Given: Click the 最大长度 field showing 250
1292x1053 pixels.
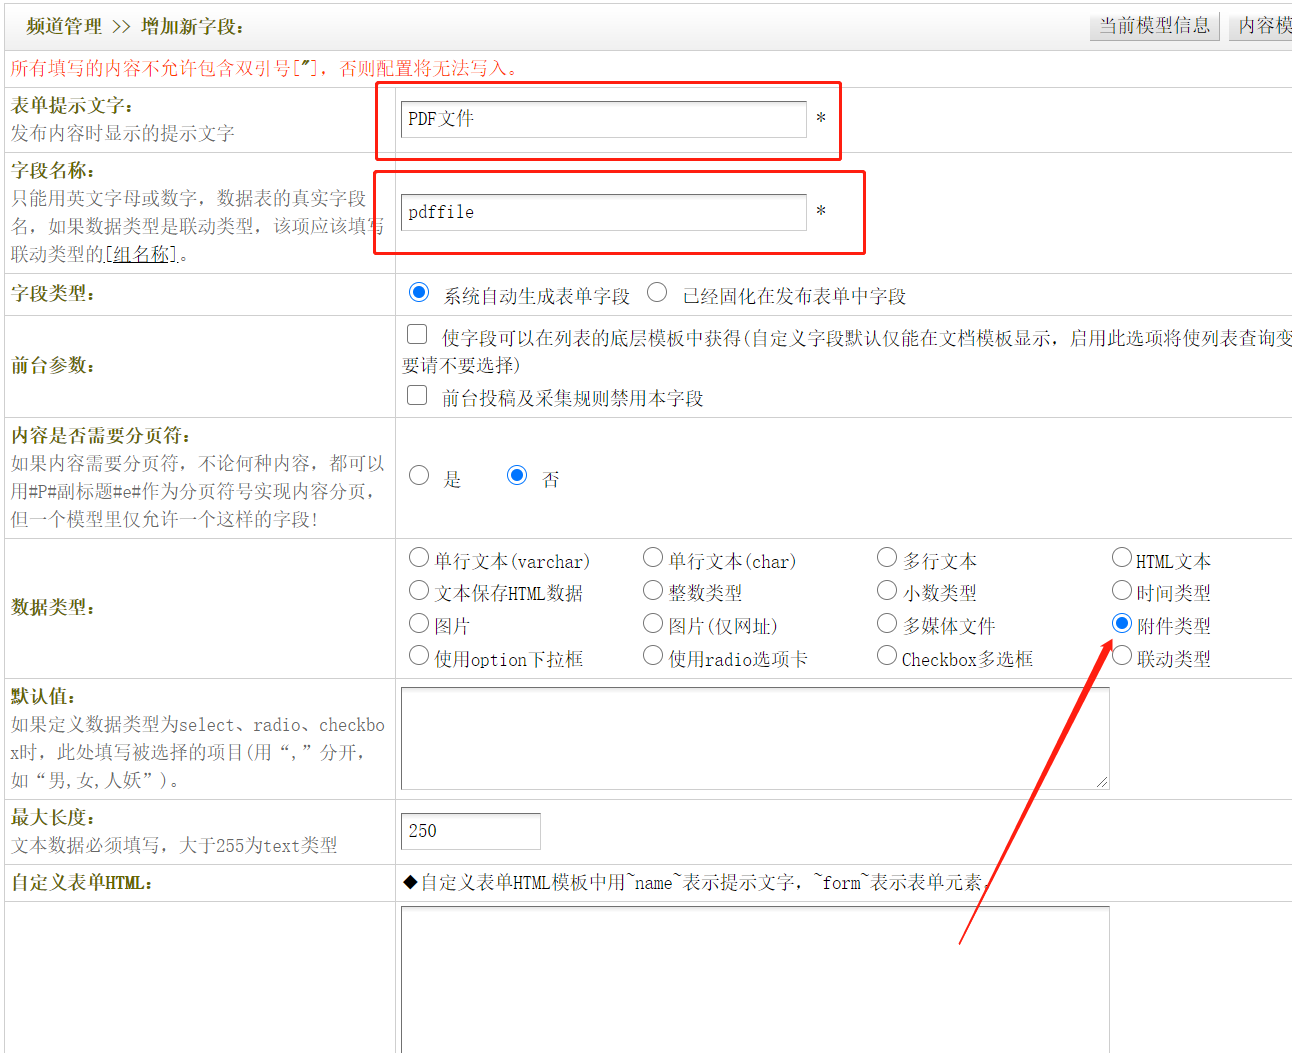Looking at the screenshot, I should point(471,831).
